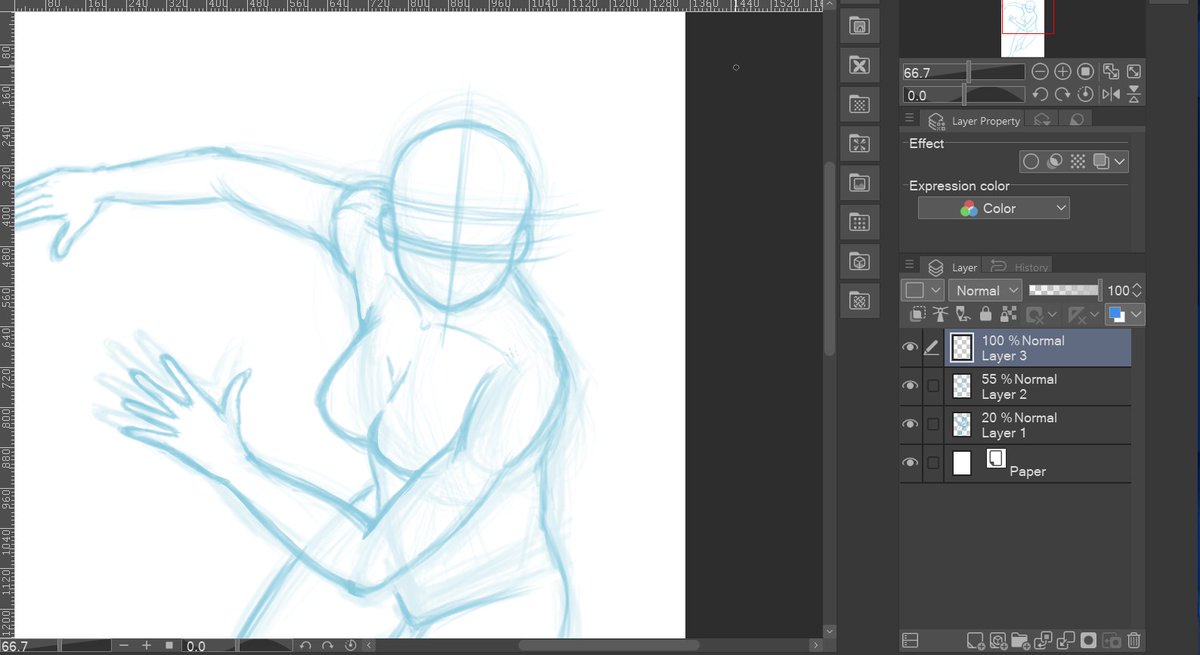
Task: Flip canvas horizontally in Navigator
Action: click(1111, 95)
